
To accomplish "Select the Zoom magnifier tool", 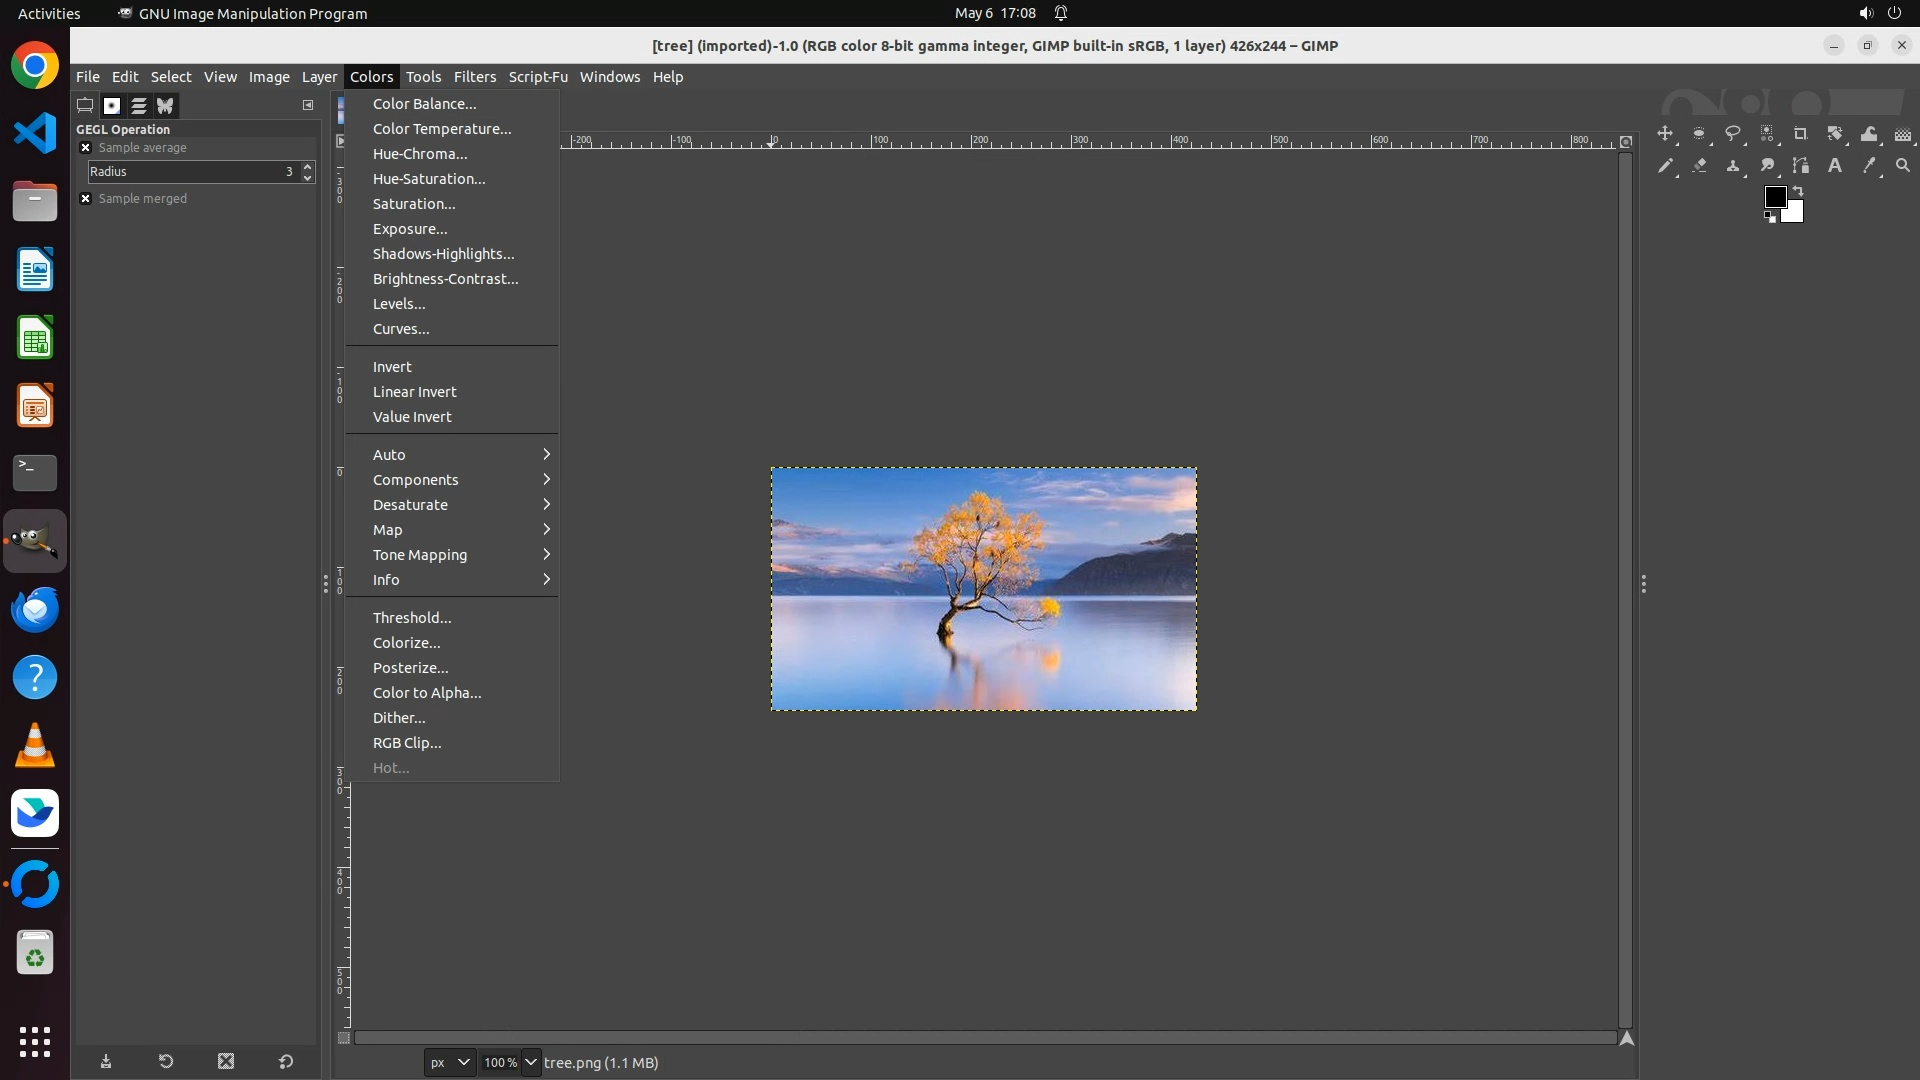I will tap(1903, 166).
